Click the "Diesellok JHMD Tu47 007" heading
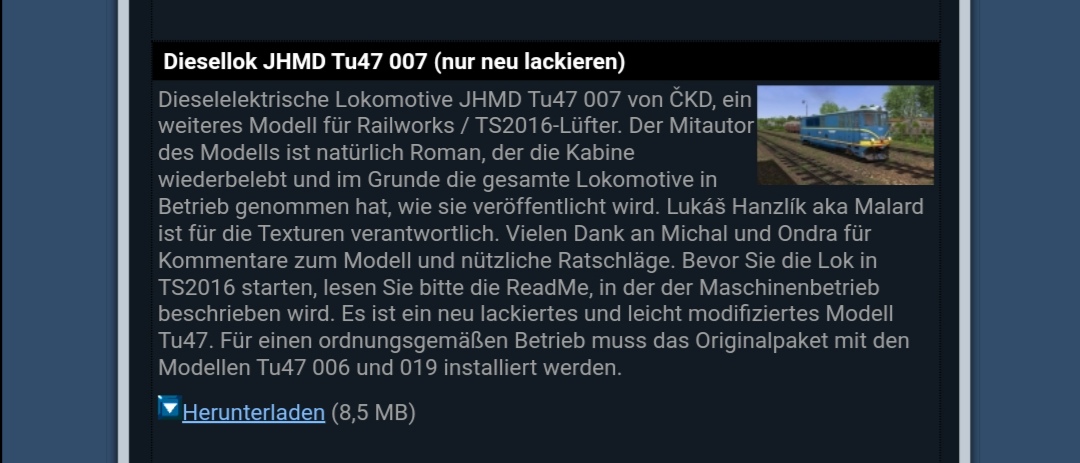This screenshot has height=463, width=1080. click(x=295, y=62)
